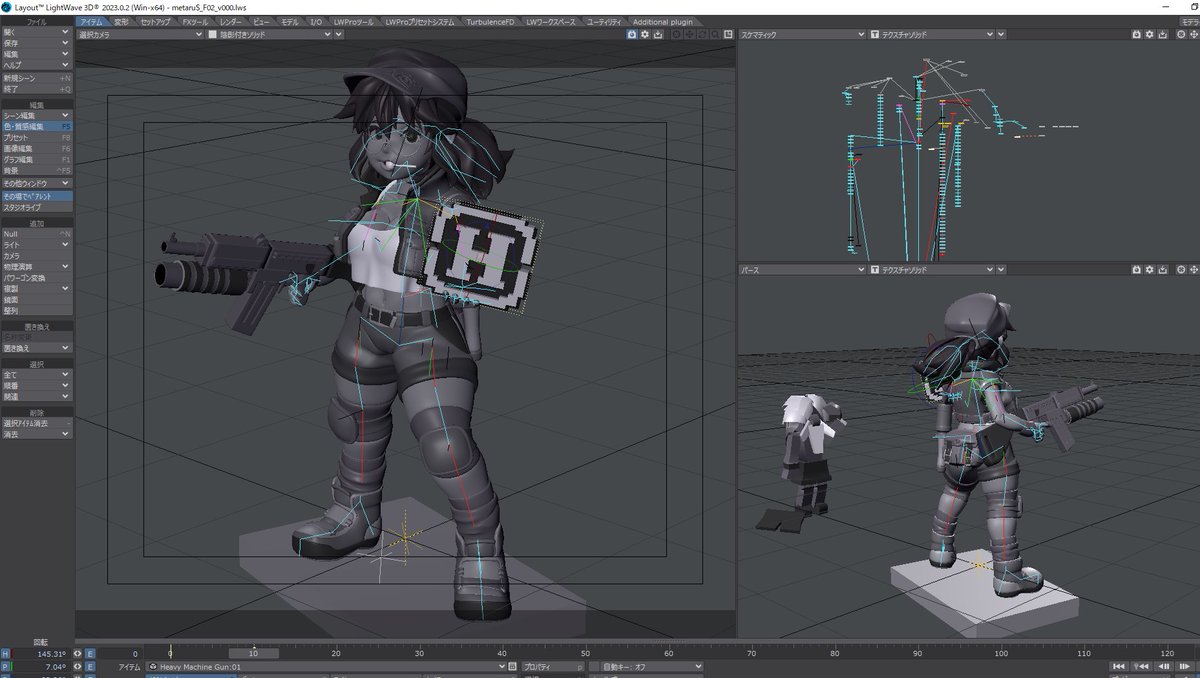Screen dimensions: 1200x678
Task: Click the Perspective viewport export icon
Action: [x=1161, y=270]
